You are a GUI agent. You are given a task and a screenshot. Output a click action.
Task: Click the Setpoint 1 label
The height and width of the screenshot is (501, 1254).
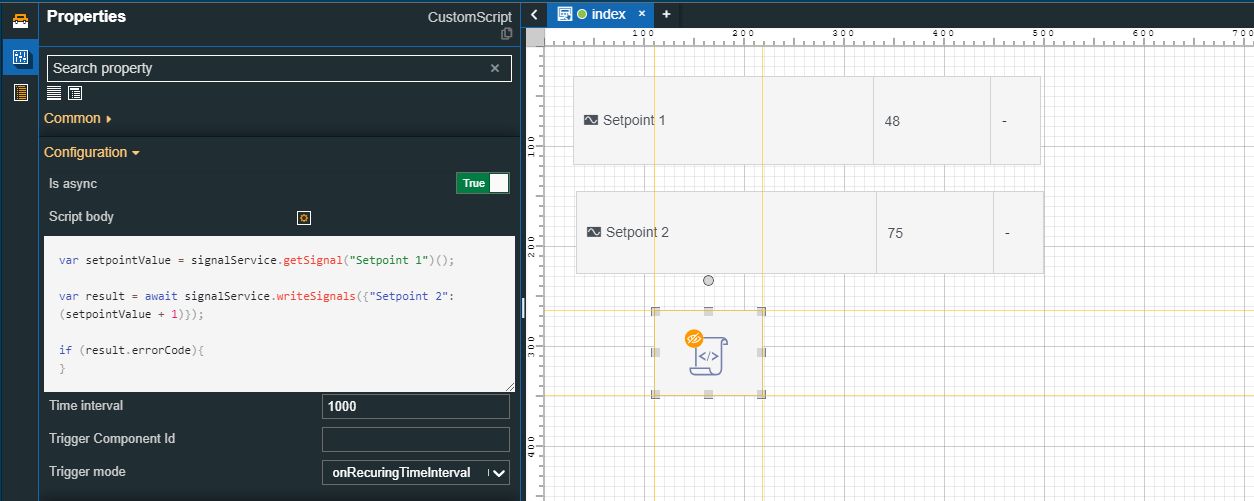point(634,120)
